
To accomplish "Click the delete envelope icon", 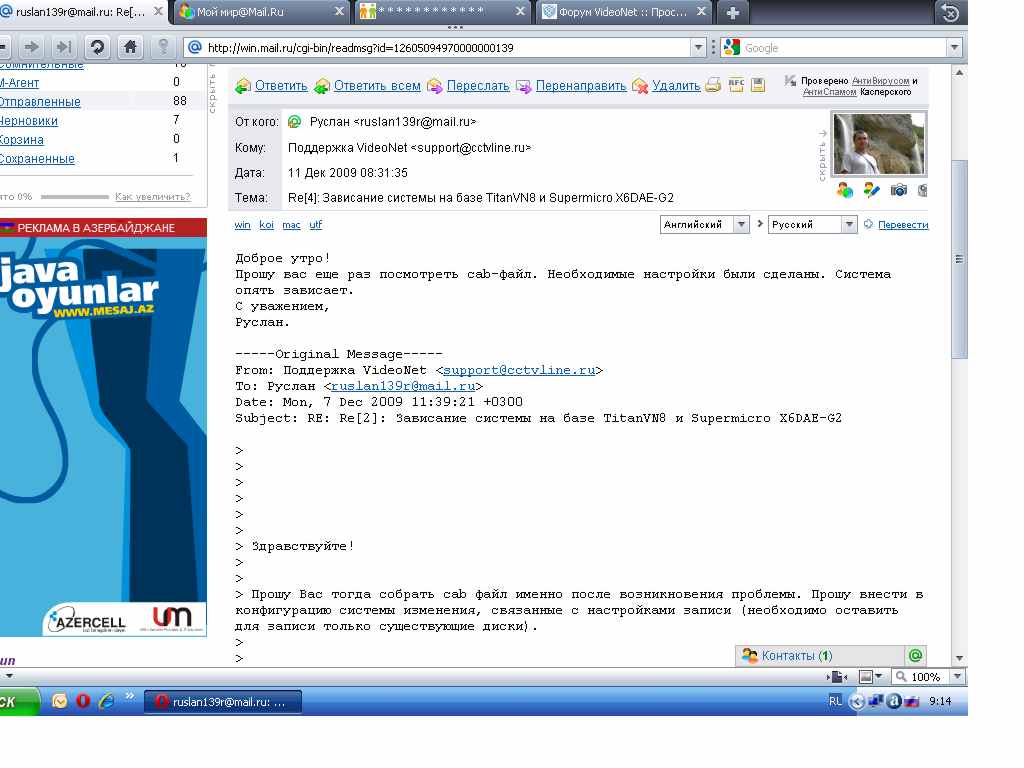I will coord(641,86).
